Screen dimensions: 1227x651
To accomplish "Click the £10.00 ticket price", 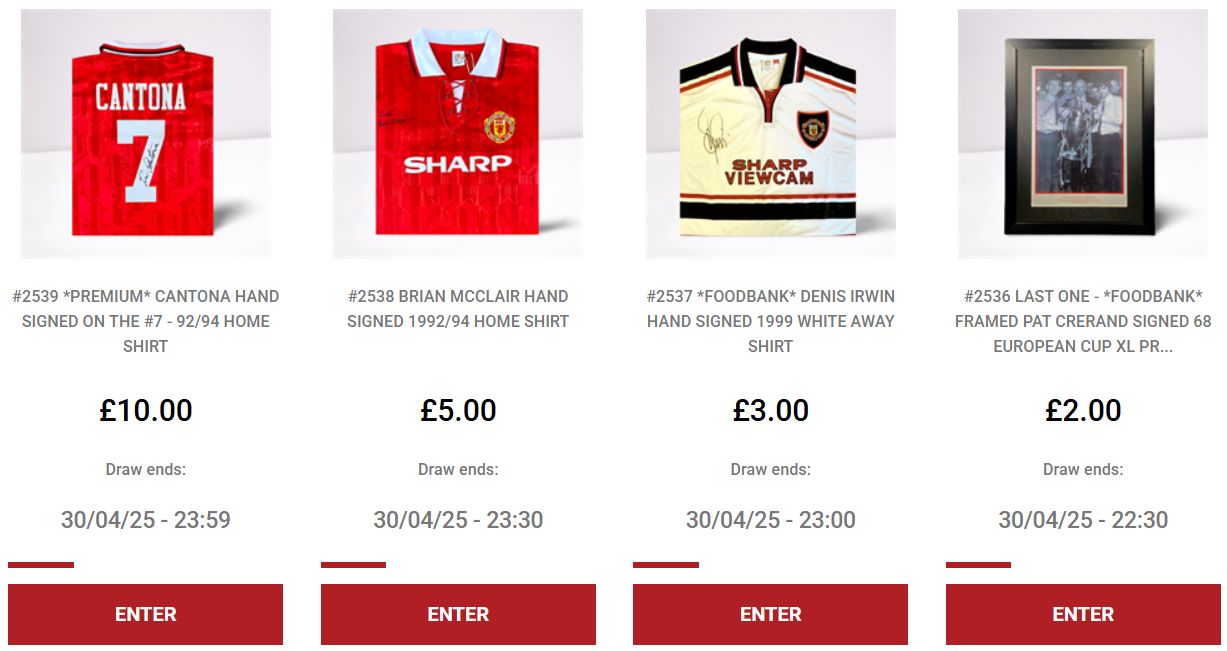I will 146,410.
